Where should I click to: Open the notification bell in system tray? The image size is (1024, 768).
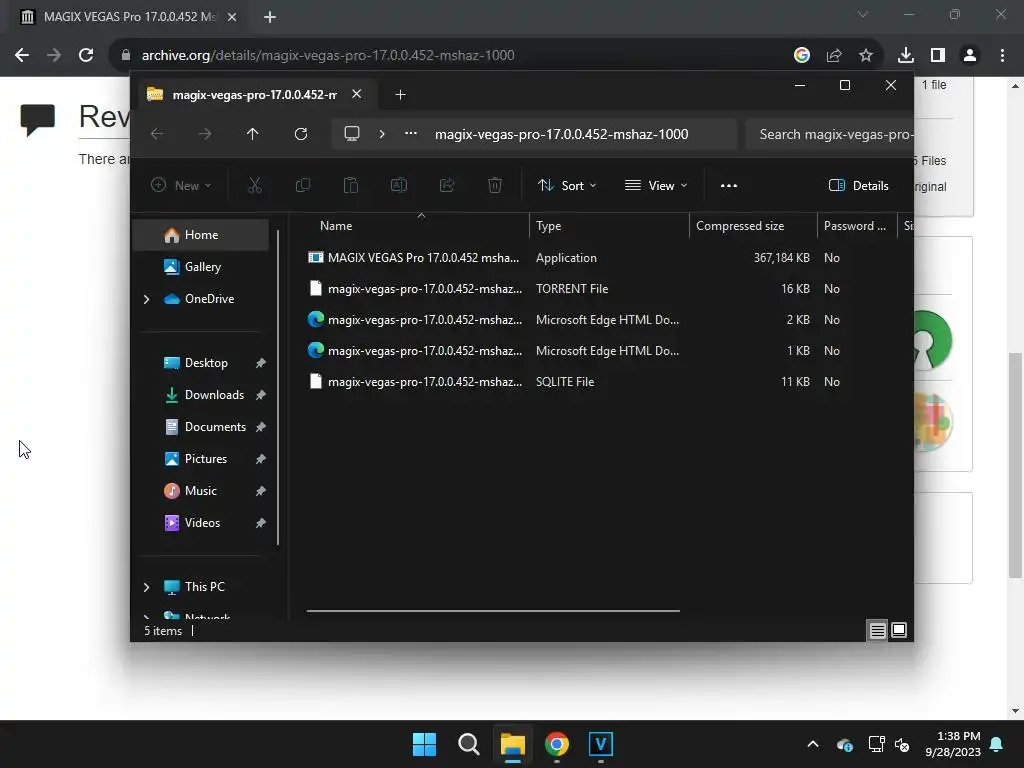(997, 744)
